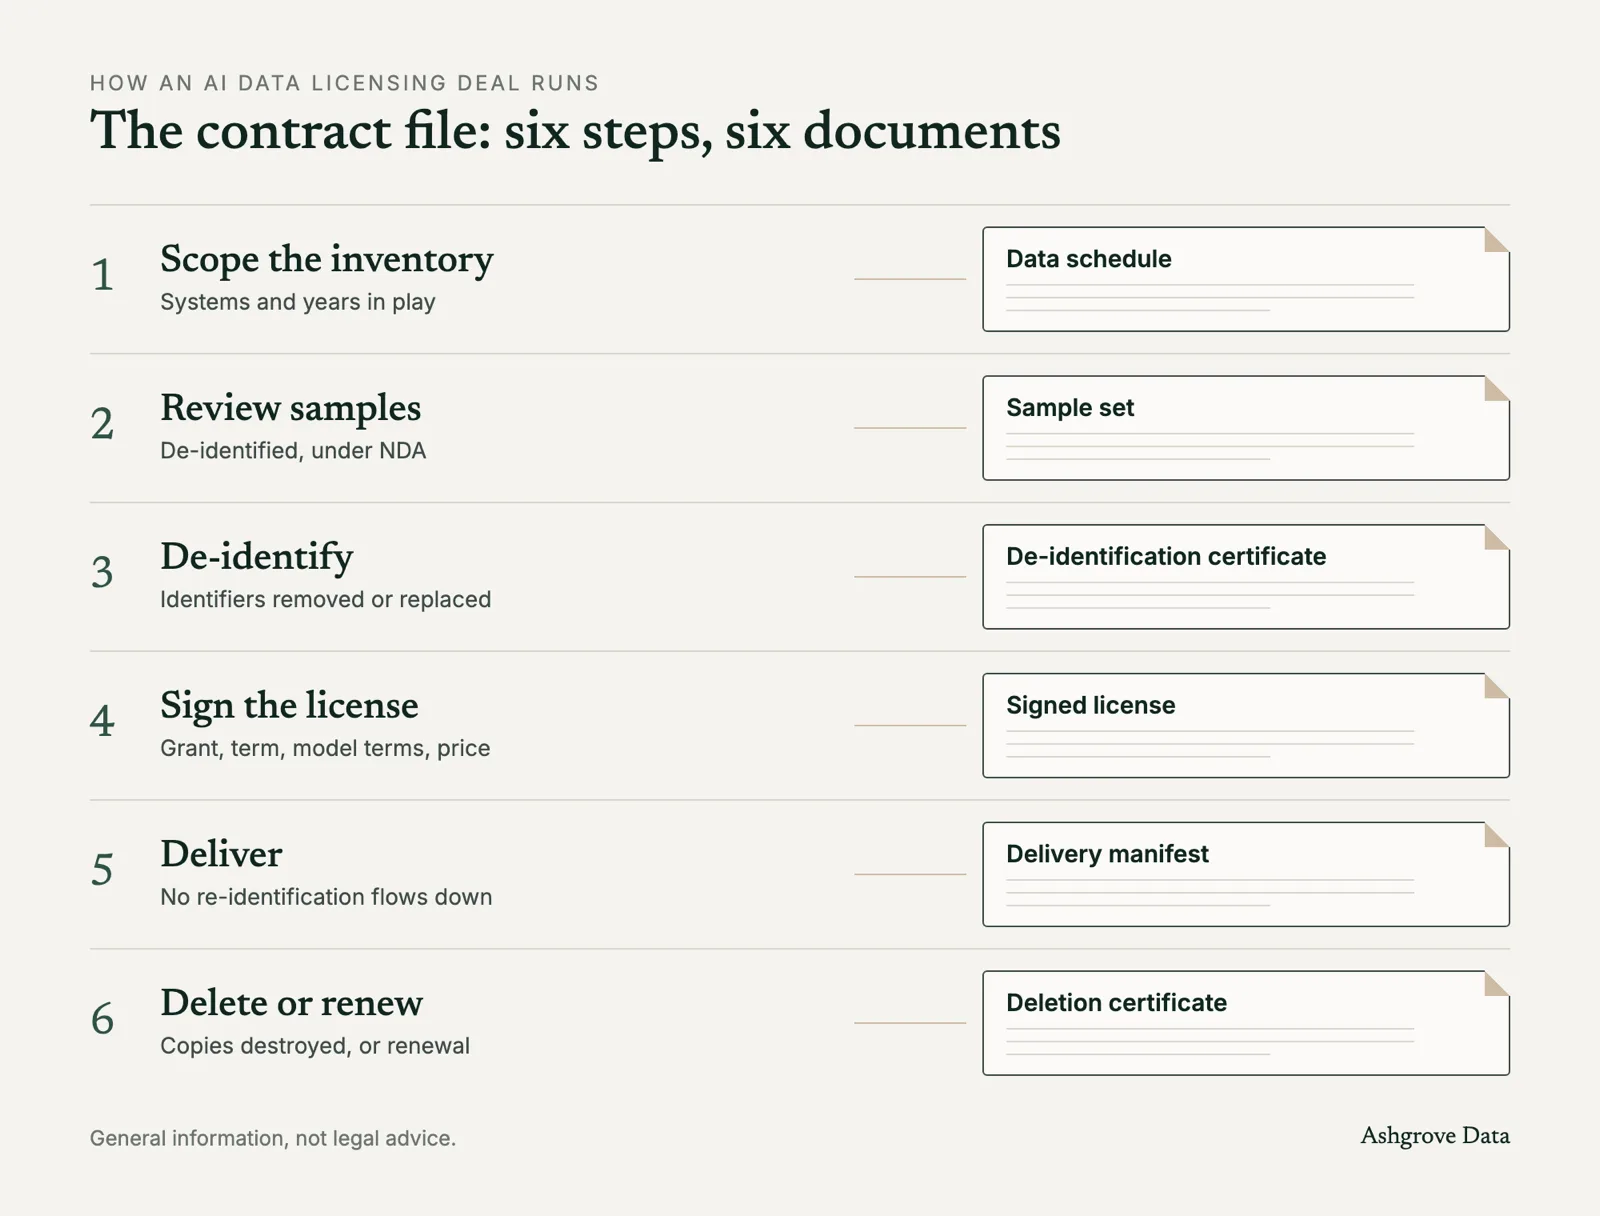Image resolution: width=1600 pixels, height=1216 pixels.
Task: Click the step number 5
Action: click(x=102, y=871)
